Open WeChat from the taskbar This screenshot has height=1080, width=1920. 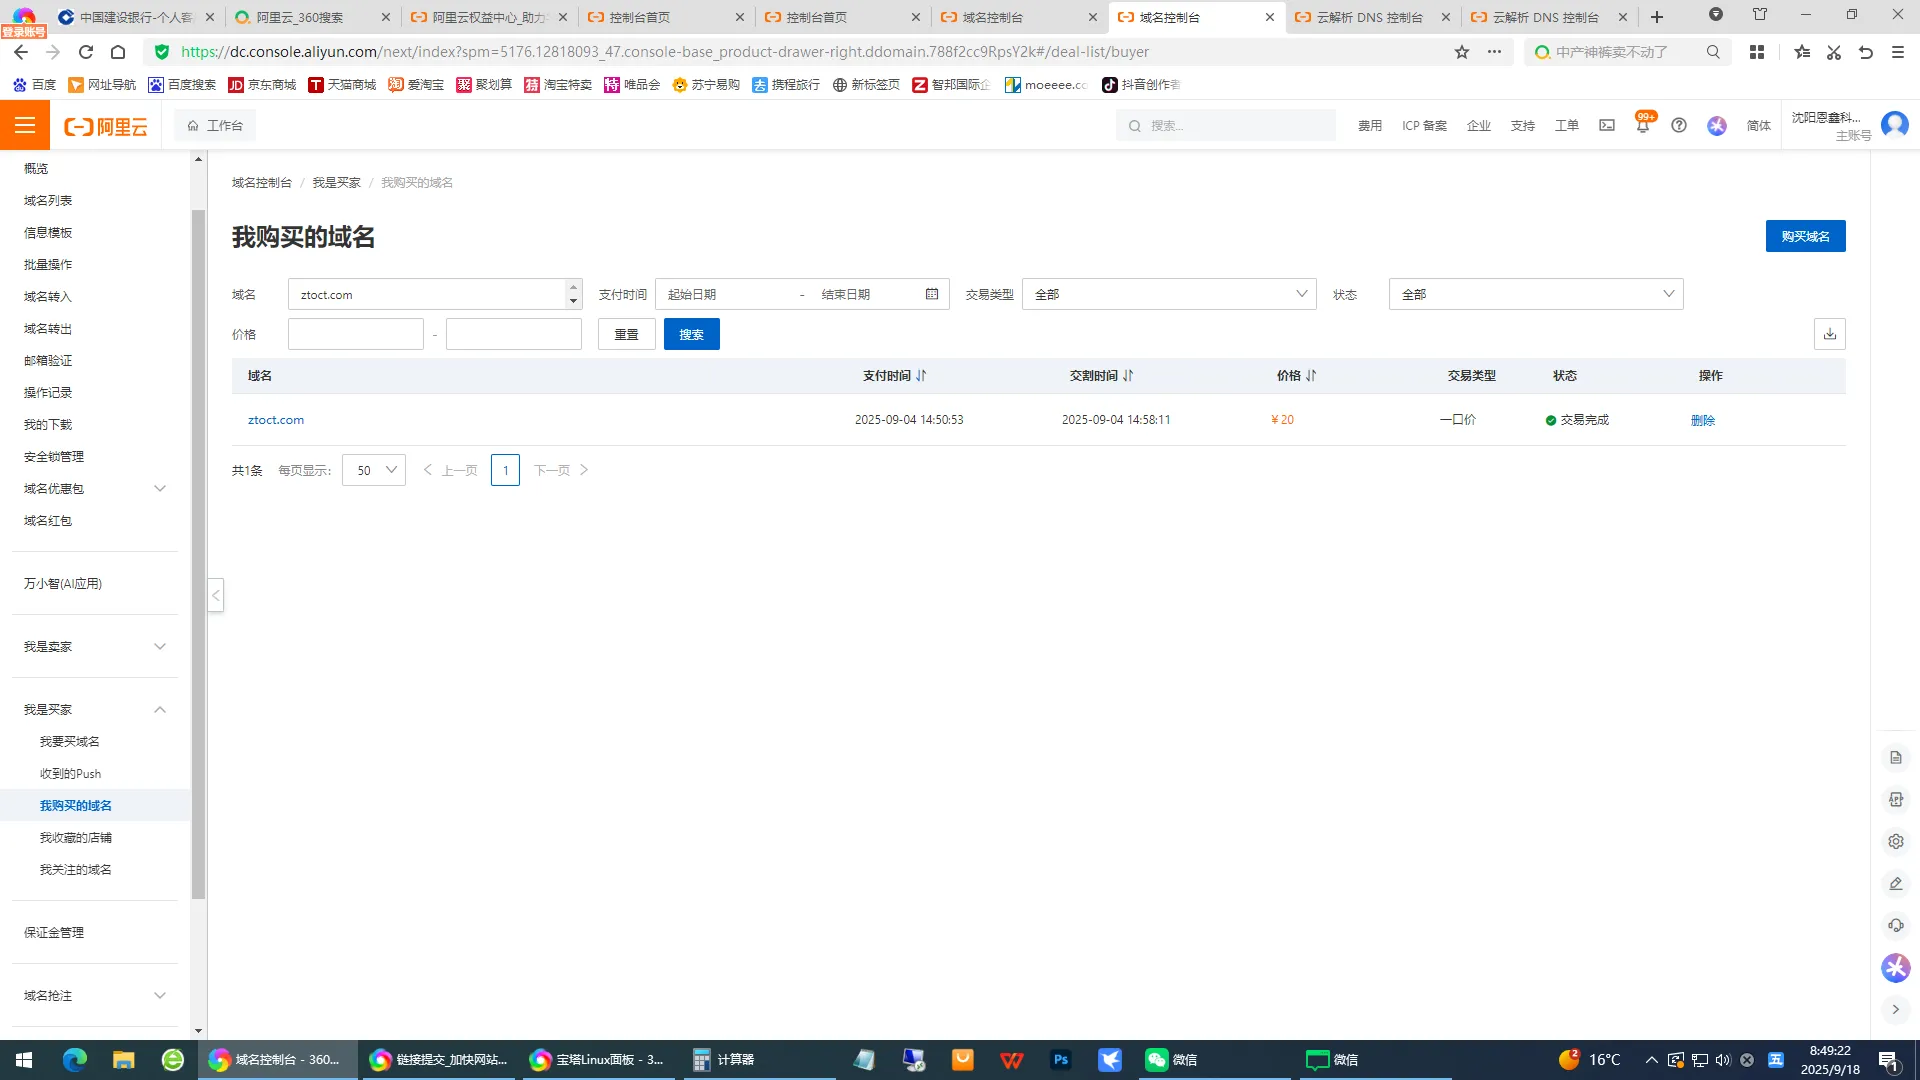[x=1170, y=1060]
